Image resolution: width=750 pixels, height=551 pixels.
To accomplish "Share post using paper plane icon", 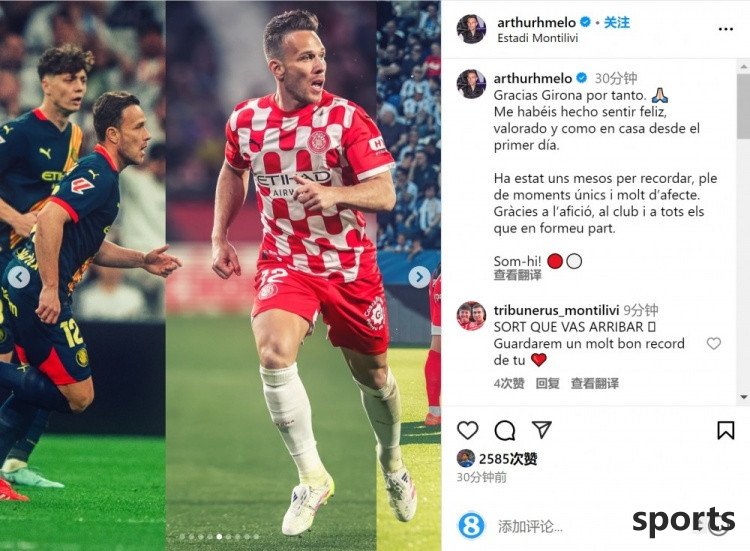I will 541,430.
